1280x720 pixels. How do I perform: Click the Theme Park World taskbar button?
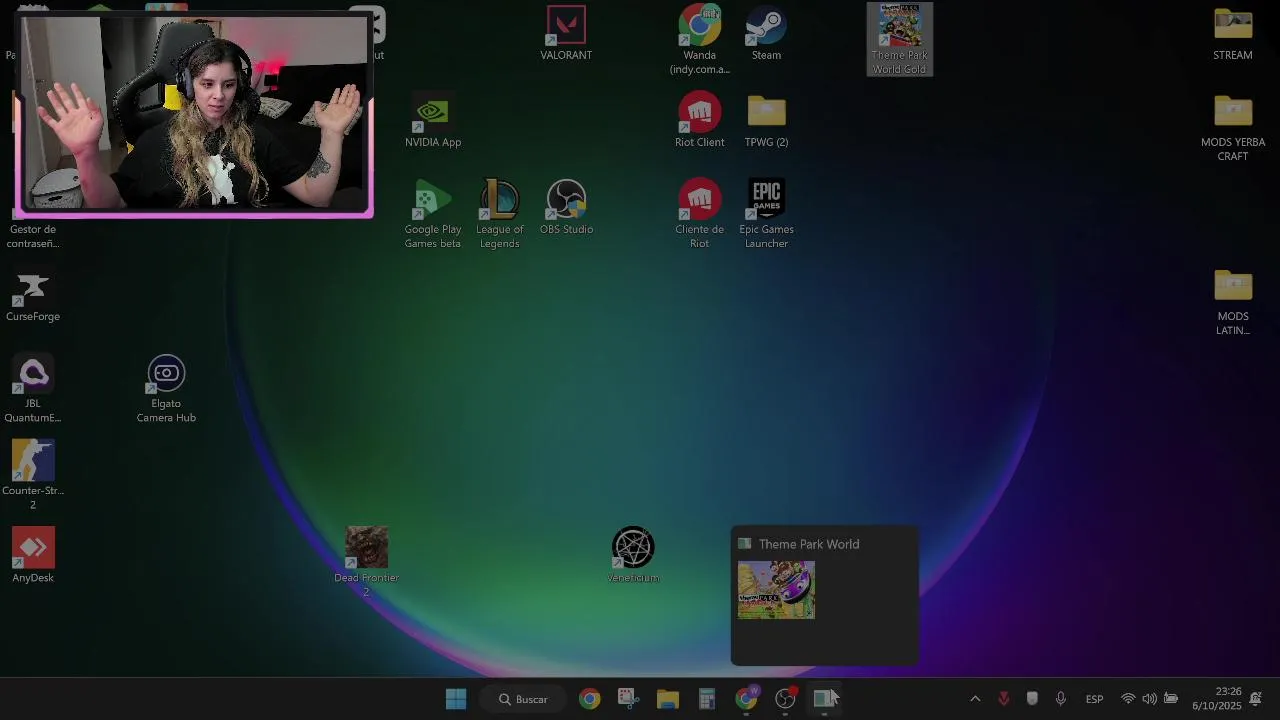(825, 699)
